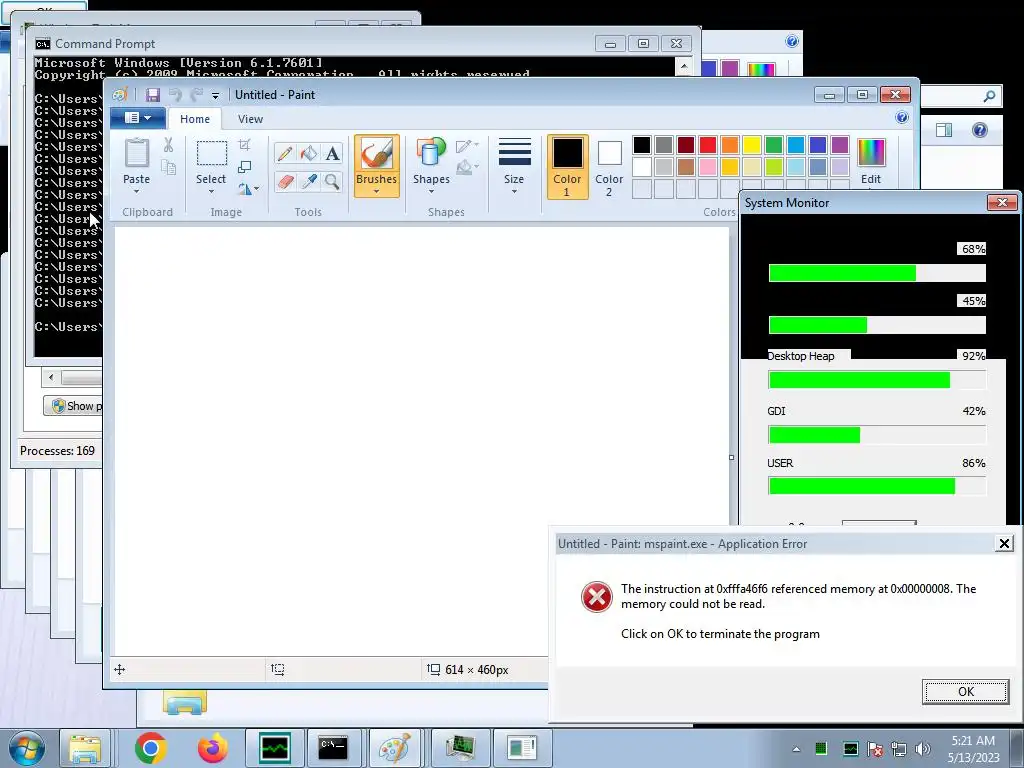This screenshot has width=1024, height=768.
Task: Click the Redo arrow in quick access toolbar
Action: pos(196,95)
